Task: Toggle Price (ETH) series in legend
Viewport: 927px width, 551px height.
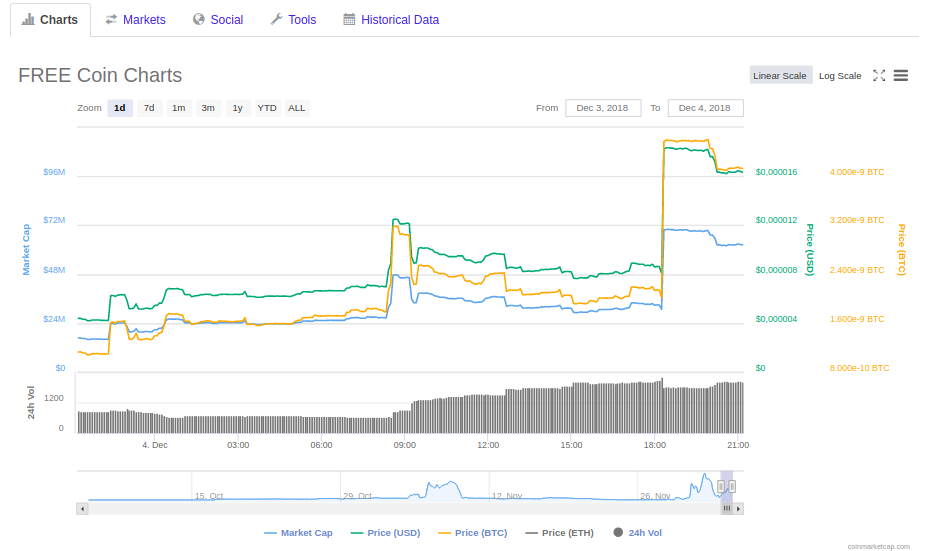Action: pos(559,533)
